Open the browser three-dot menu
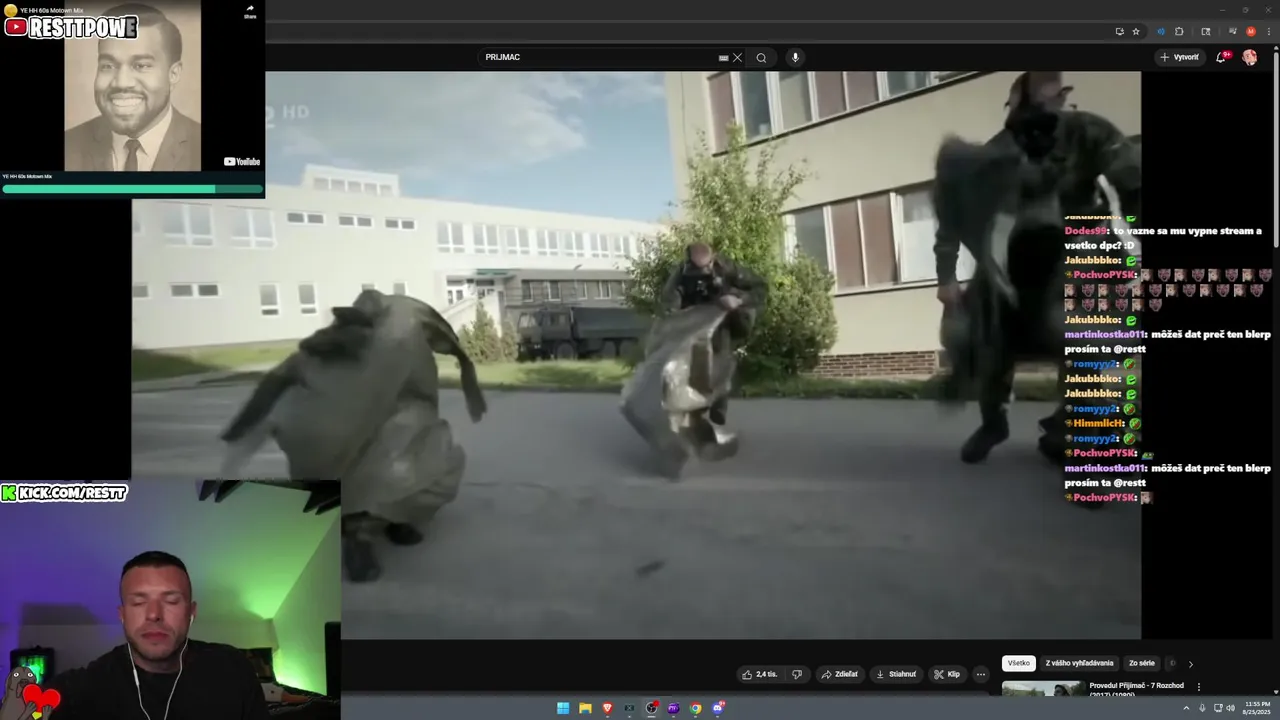This screenshot has height=720, width=1280. coord(1268,31)
